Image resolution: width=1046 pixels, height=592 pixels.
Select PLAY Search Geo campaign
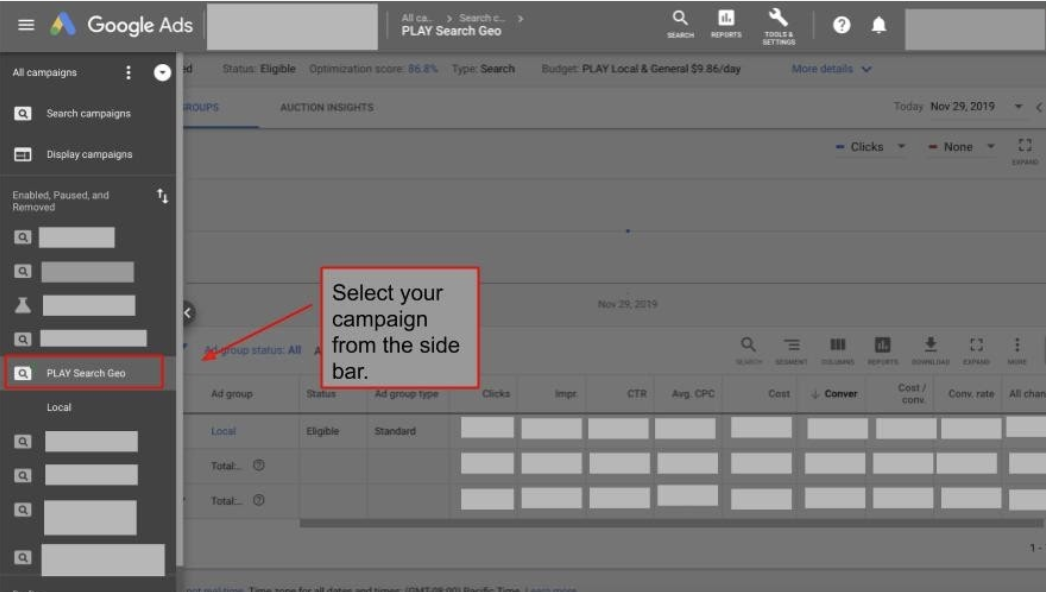pos(84,373)
